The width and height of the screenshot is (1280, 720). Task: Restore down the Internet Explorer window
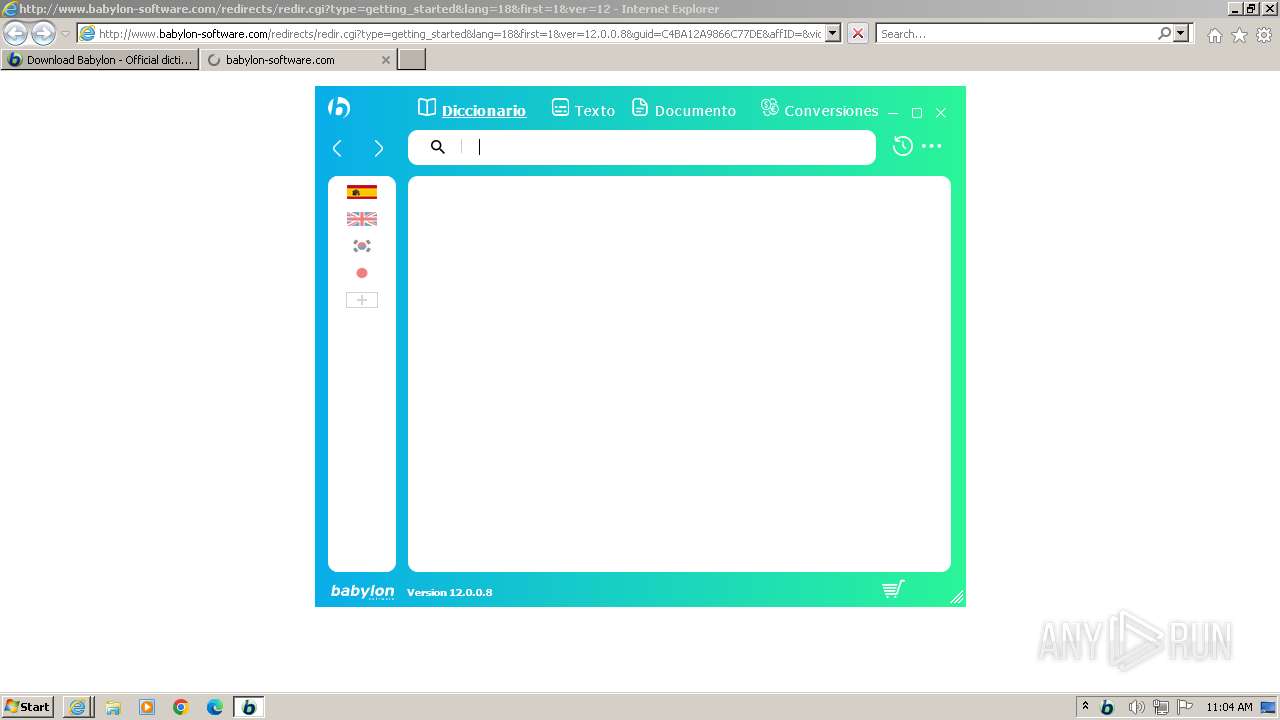pos(1251,8)
